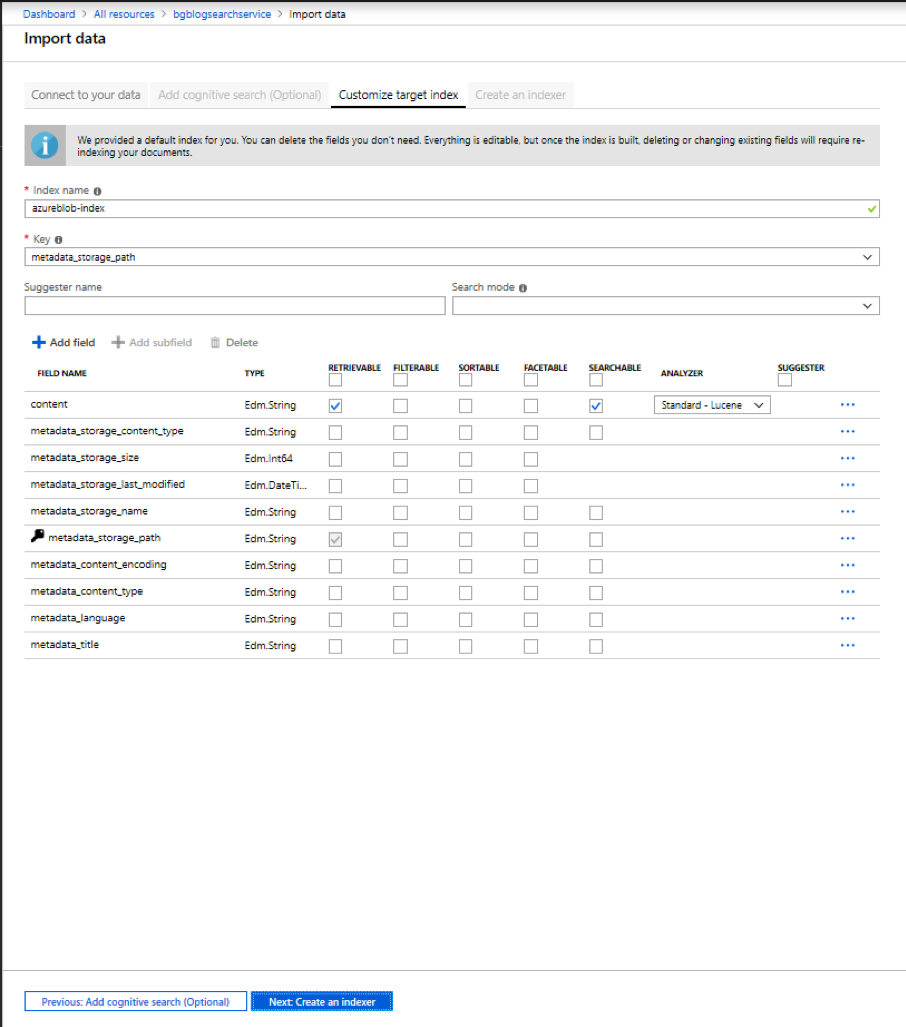Image resolution: width=906 pixels, height=1027 pixels.
Task: Open the Analyzer dropdown showing Standard - Lucene
Action: point(711,404)
